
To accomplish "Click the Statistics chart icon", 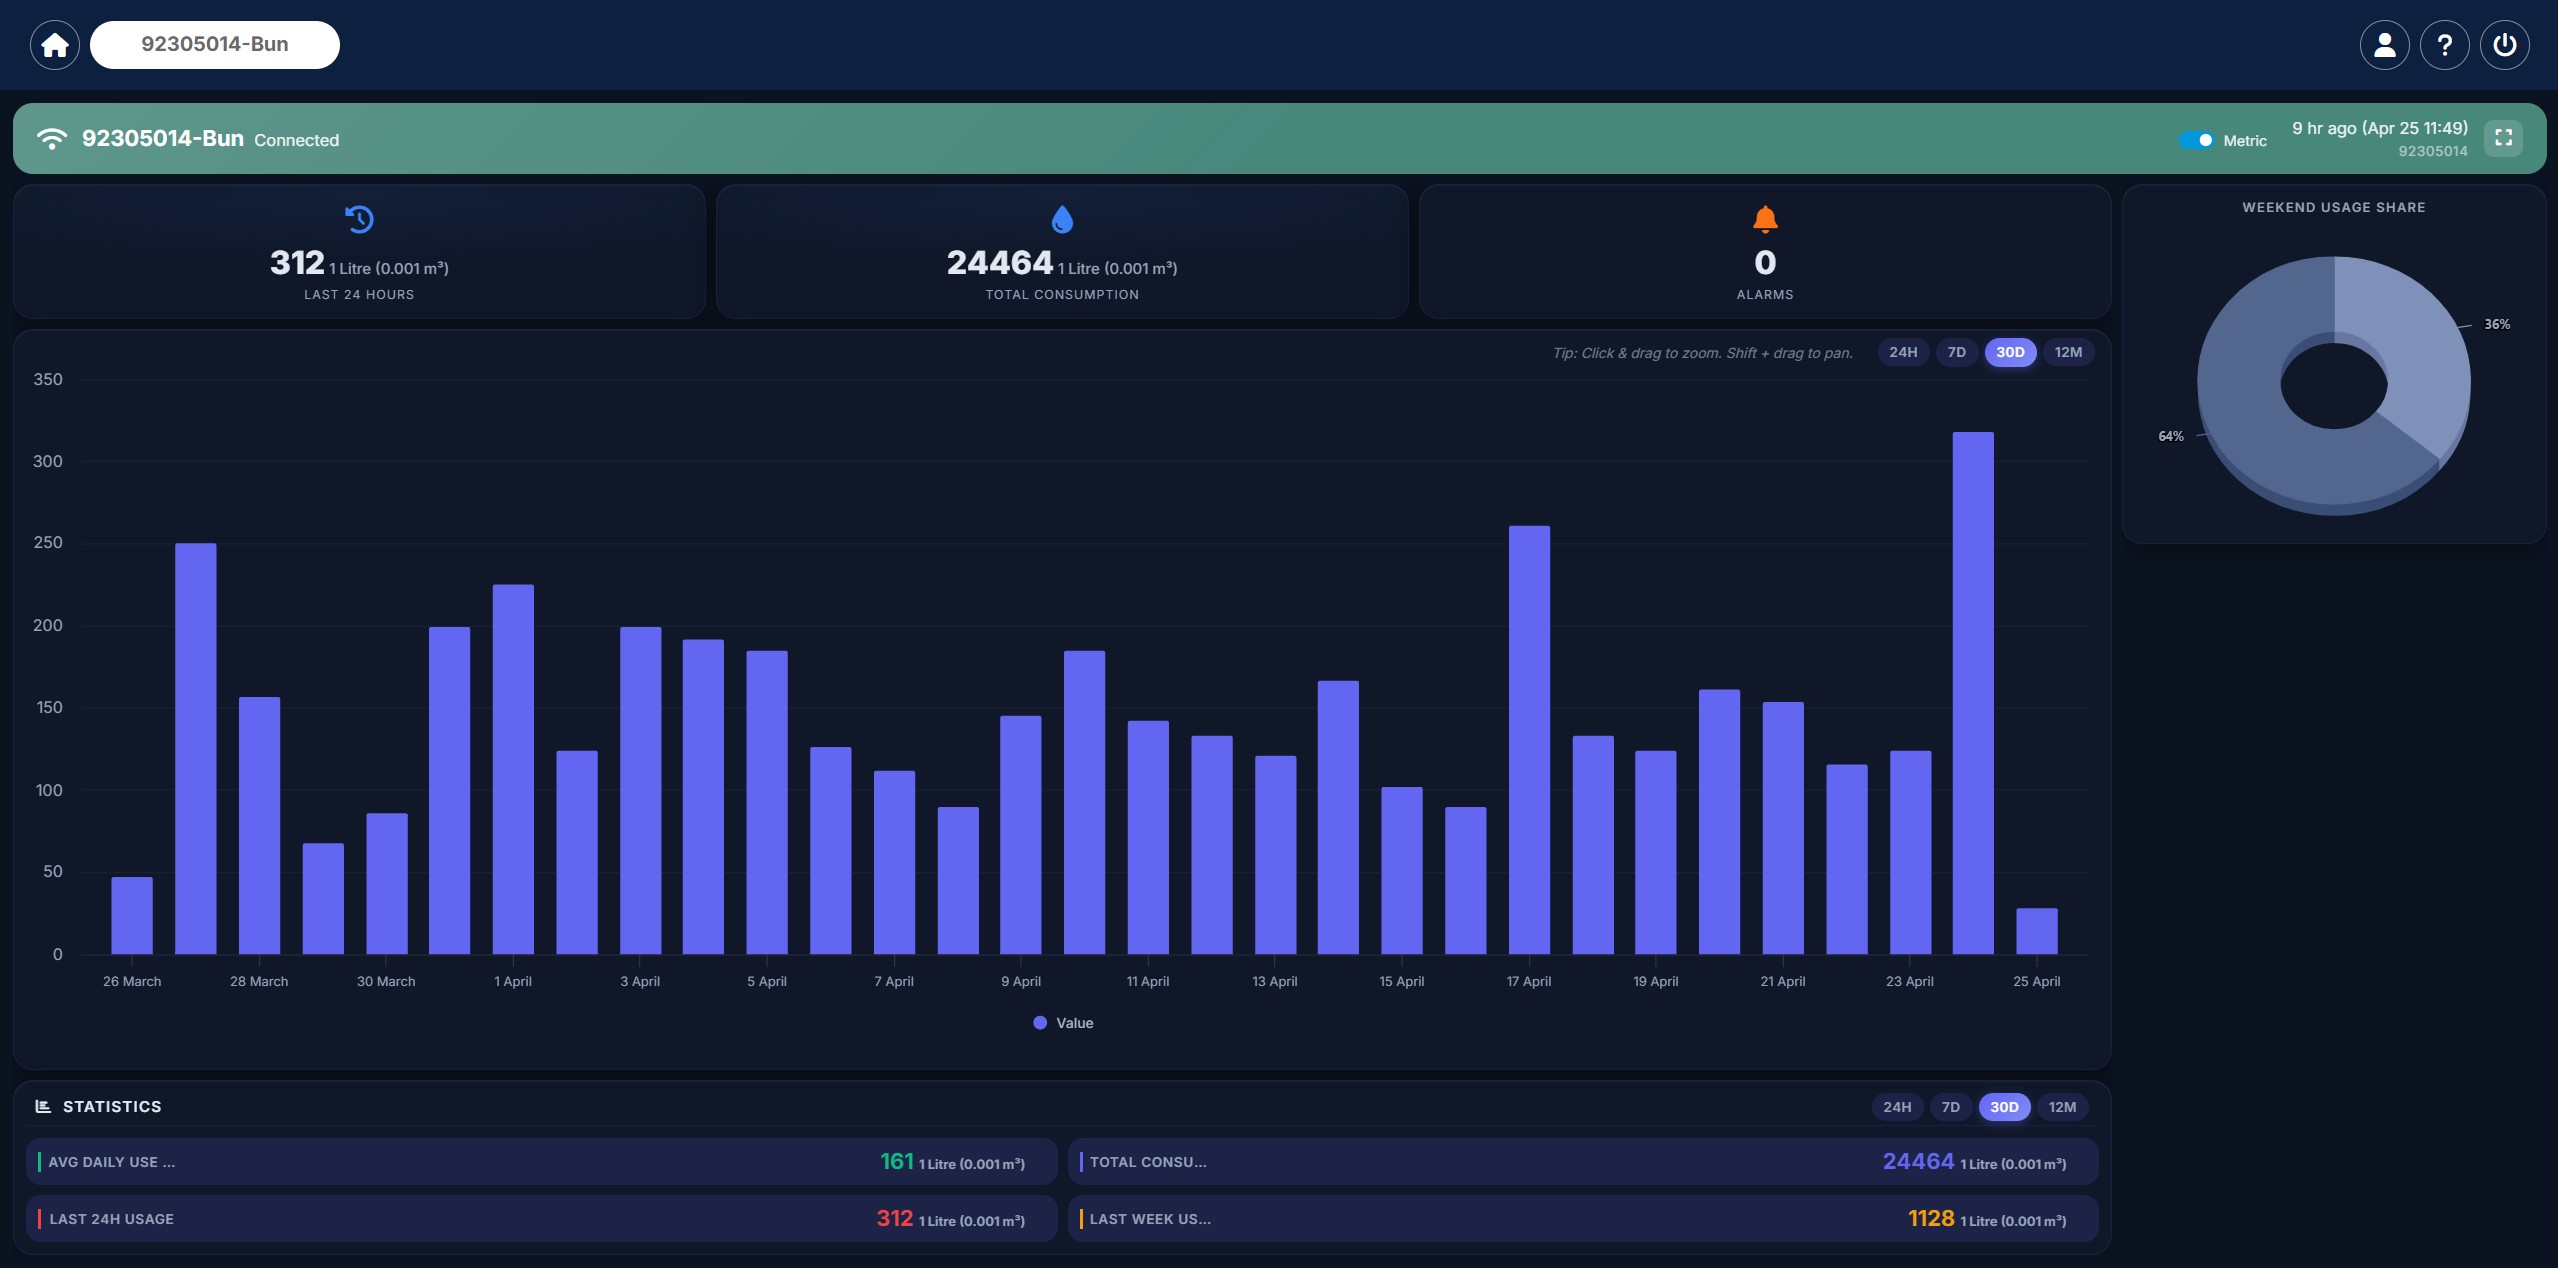I will [x=43, y=1106].
